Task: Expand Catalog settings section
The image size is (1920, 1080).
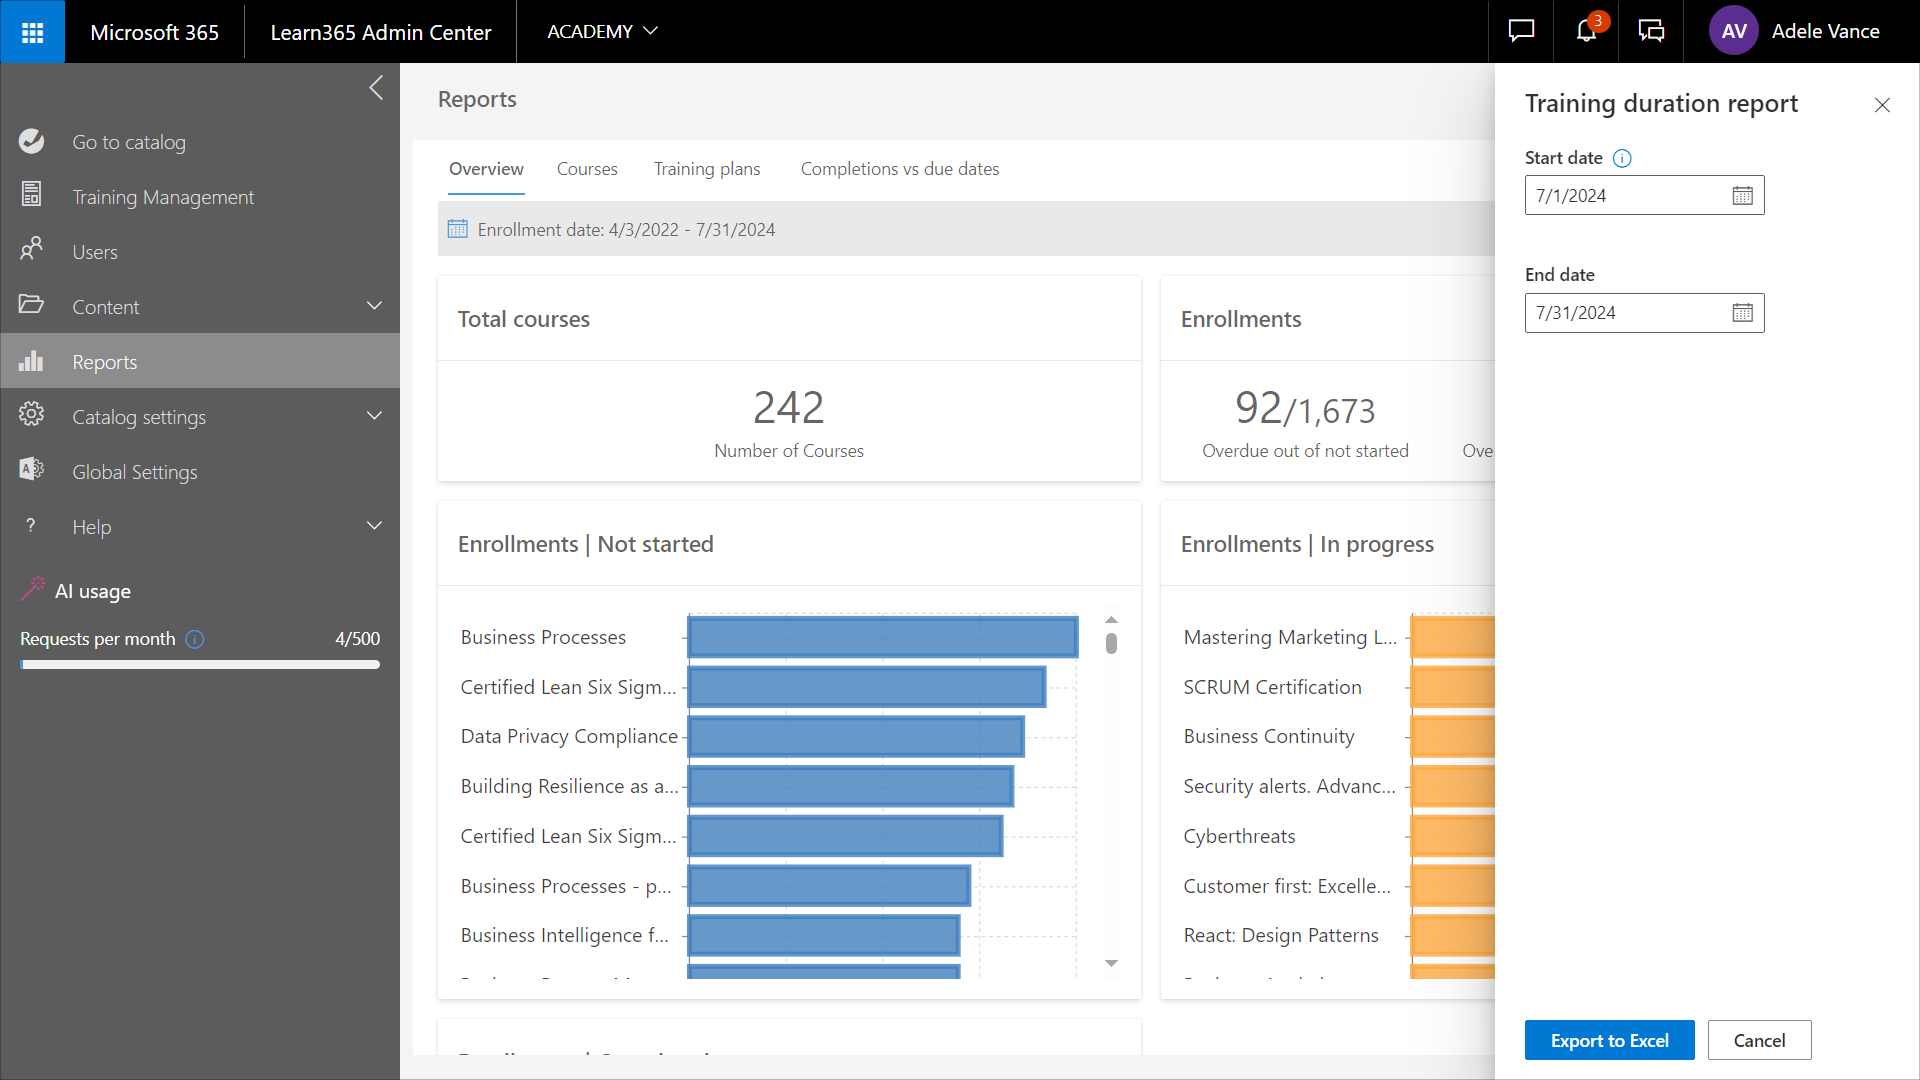Action: 374,416
